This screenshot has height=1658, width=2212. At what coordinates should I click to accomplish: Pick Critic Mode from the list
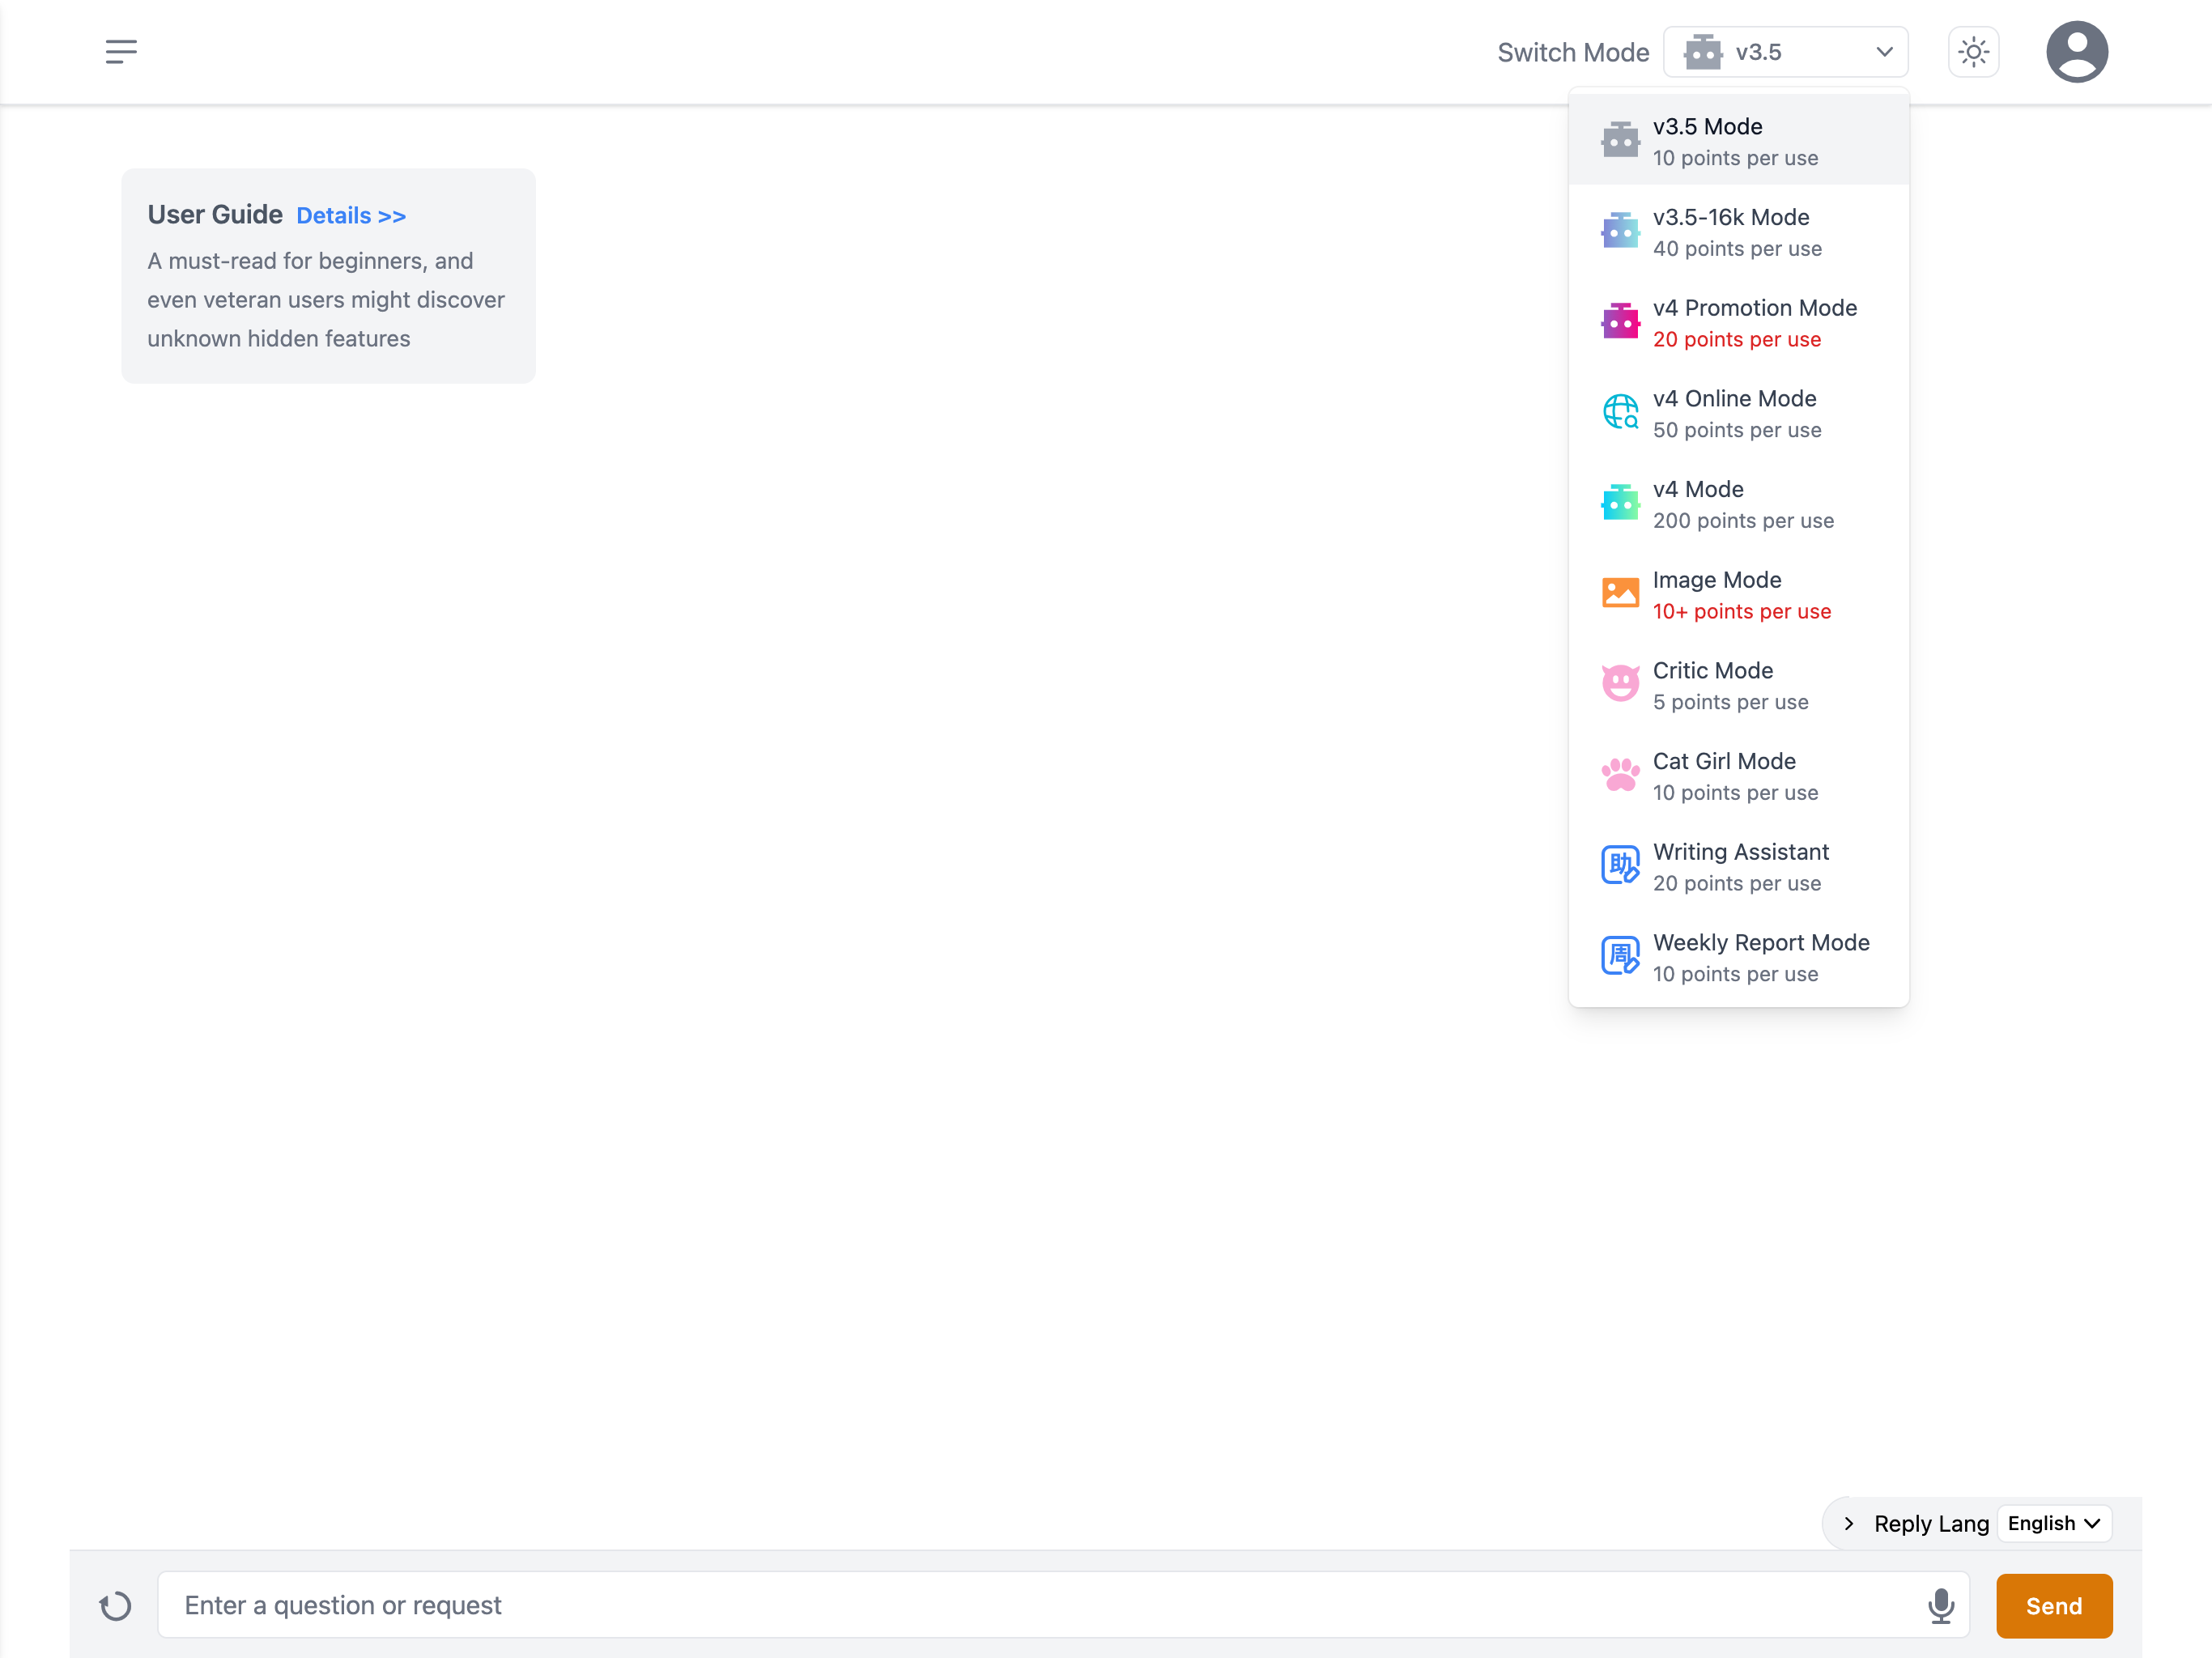[x=1738, y=684]
